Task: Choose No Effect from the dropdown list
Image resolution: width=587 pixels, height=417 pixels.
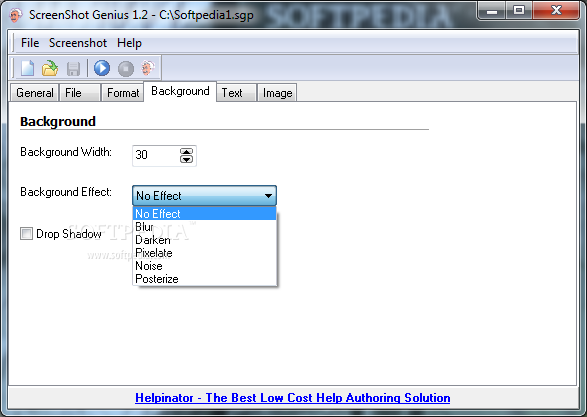Action: pyautogui.click(x=204, y=214)
